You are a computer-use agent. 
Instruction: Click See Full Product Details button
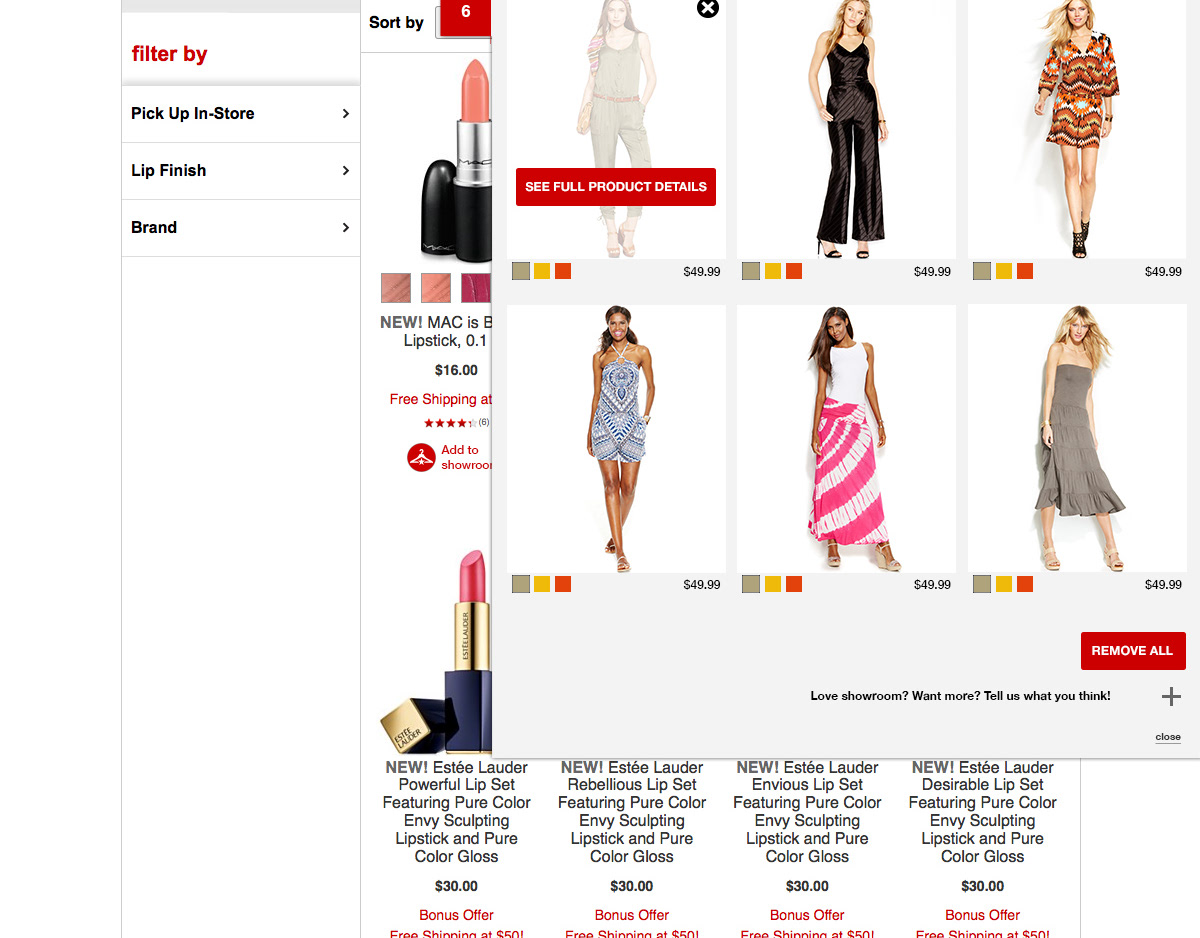tap(616, 187)
